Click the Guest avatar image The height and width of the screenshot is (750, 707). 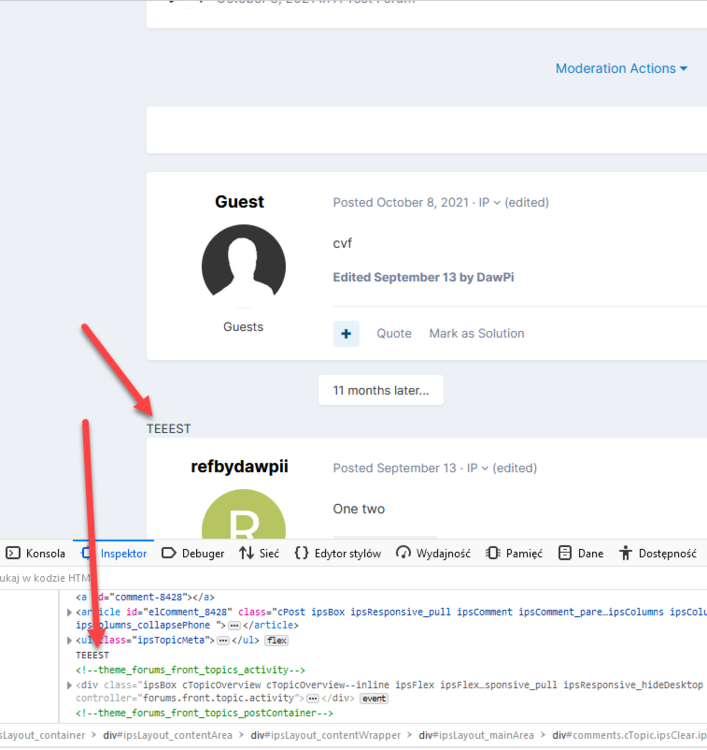pos(243,265)
